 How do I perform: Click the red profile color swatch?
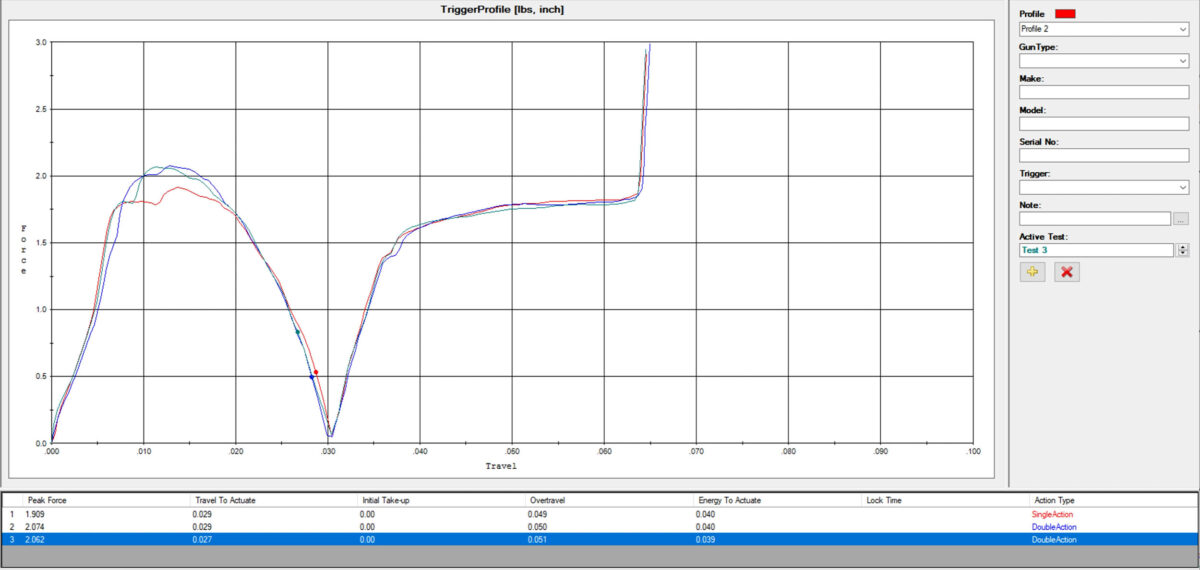click(1064, 14)
